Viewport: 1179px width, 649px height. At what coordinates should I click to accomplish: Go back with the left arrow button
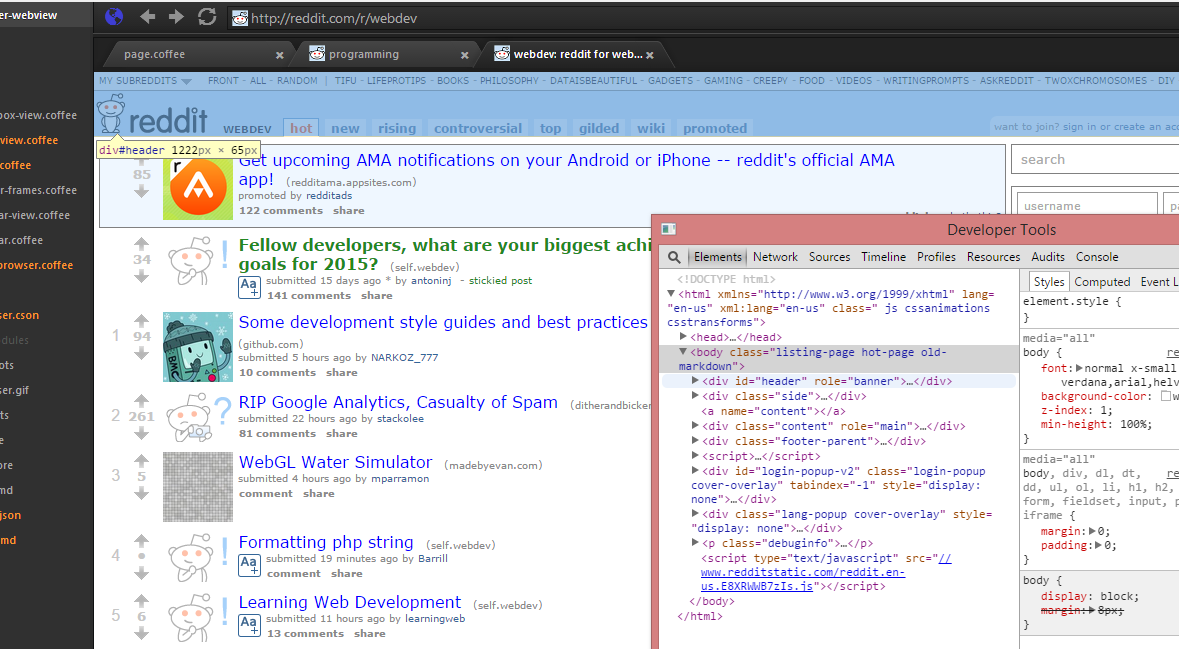pos(147,17)
